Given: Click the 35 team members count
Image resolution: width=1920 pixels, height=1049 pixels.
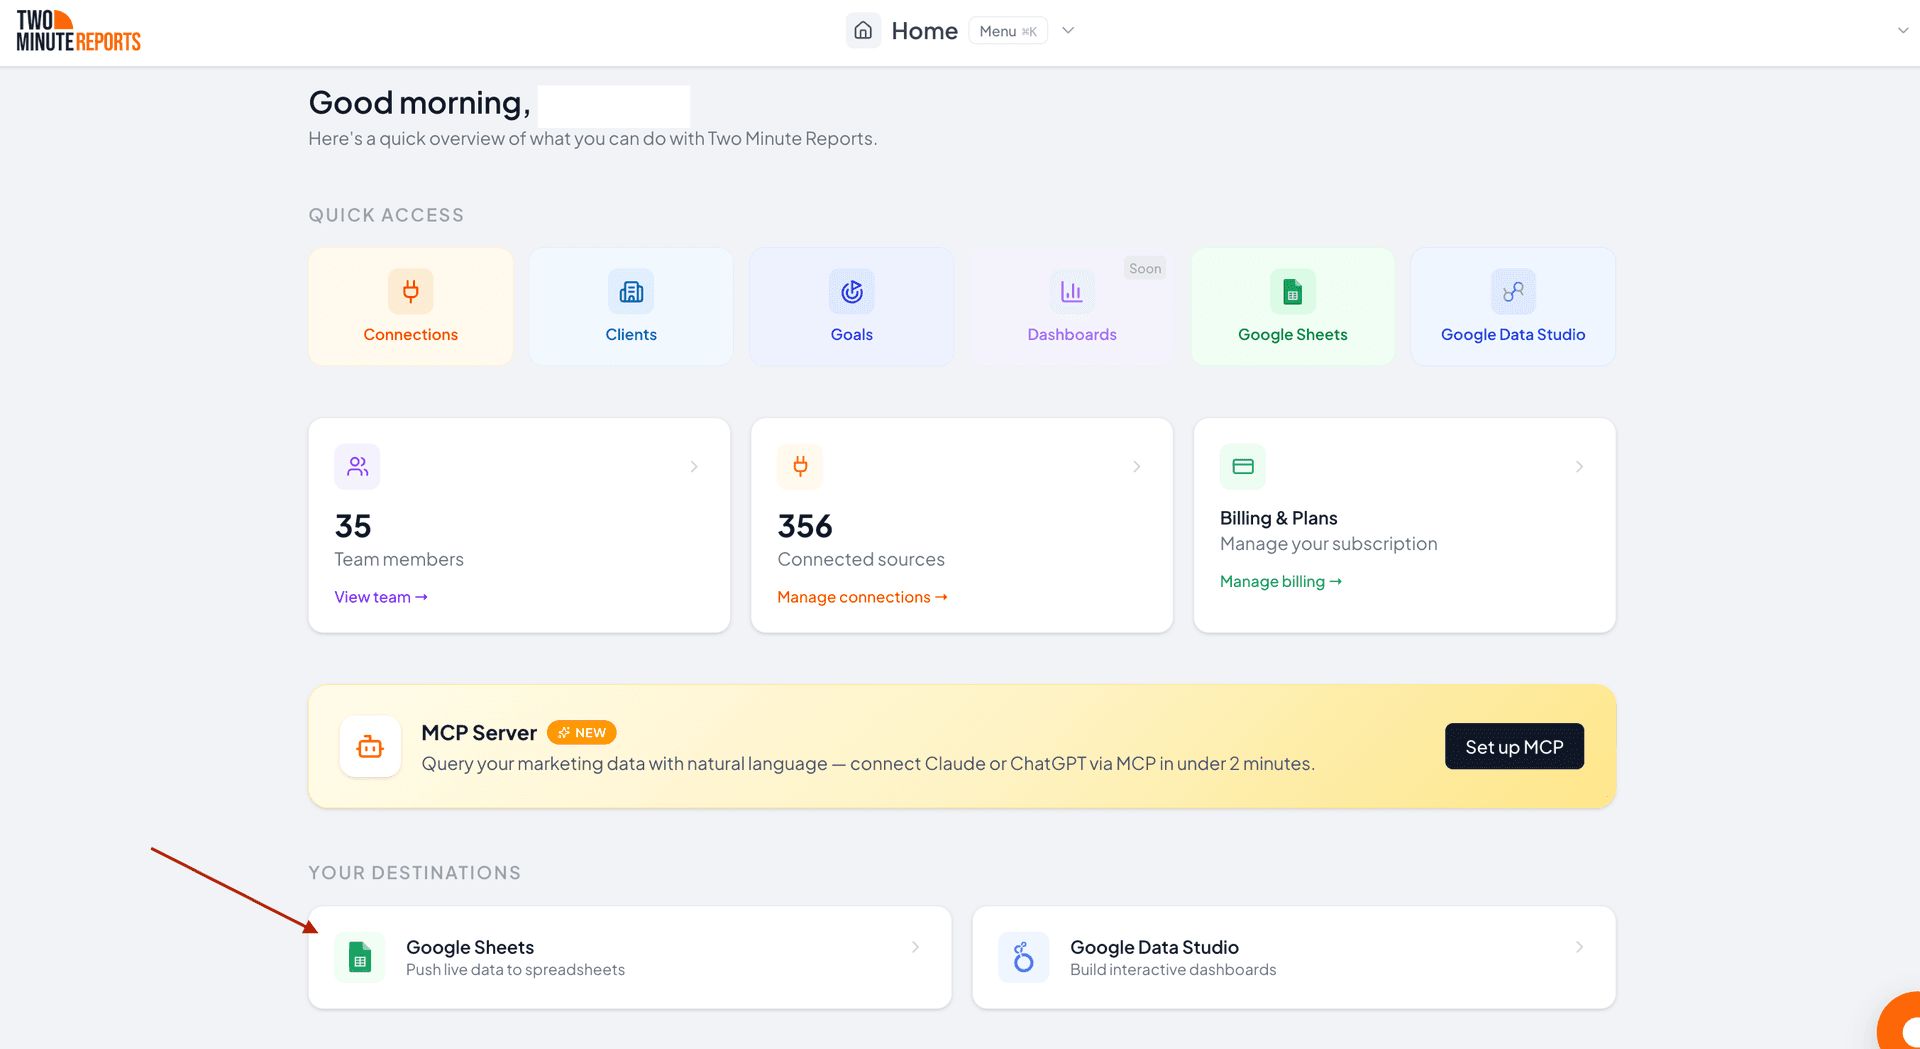Looking at the screenshot, I should pos(353,526).
